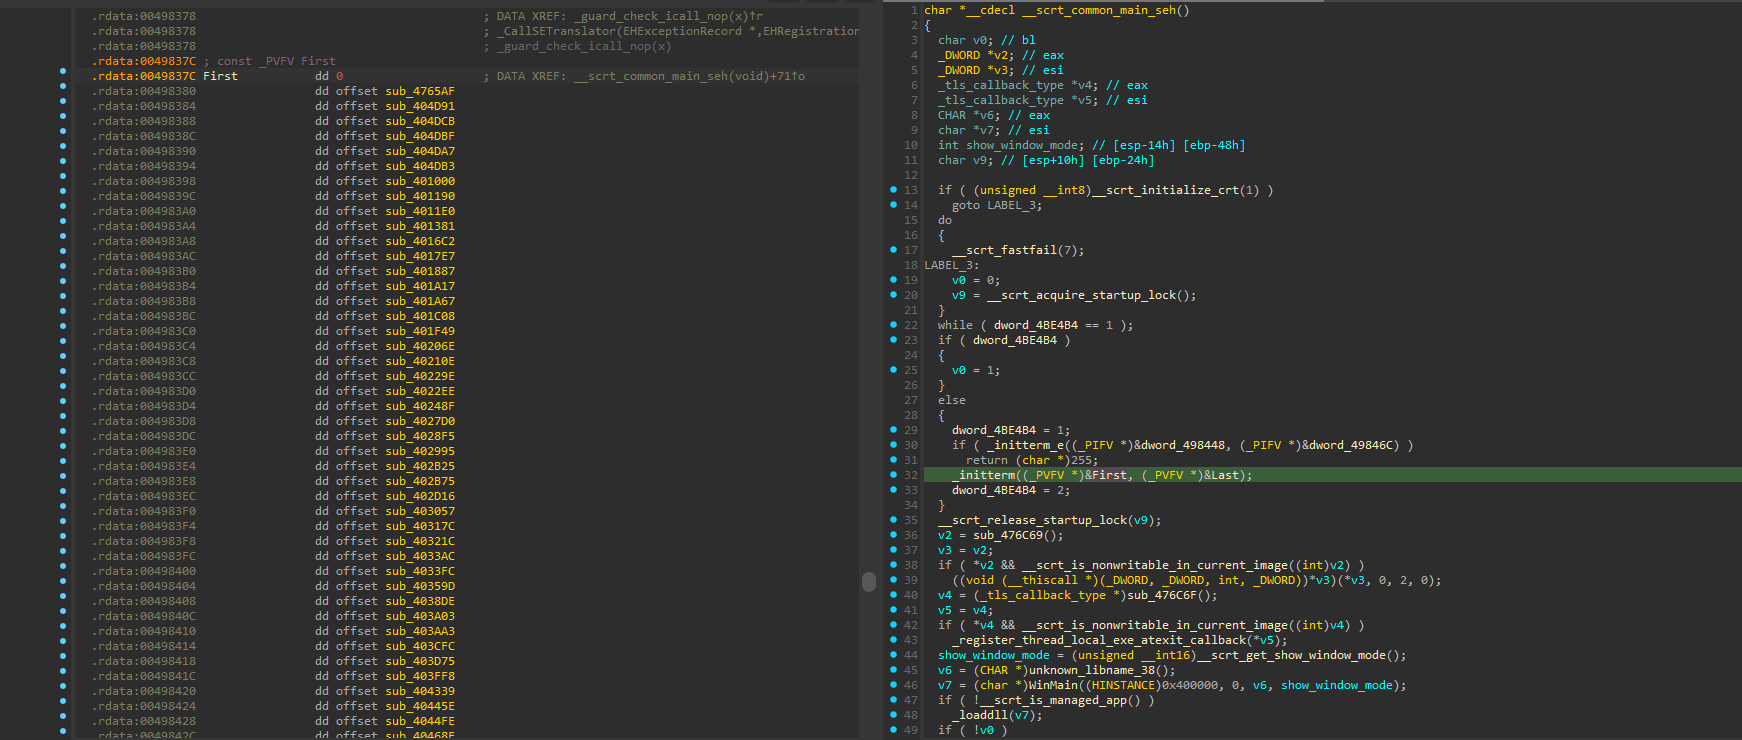Click gutter dot beside .rdata:00498398 row
The image size is (1742, 740).
point(63,181)
